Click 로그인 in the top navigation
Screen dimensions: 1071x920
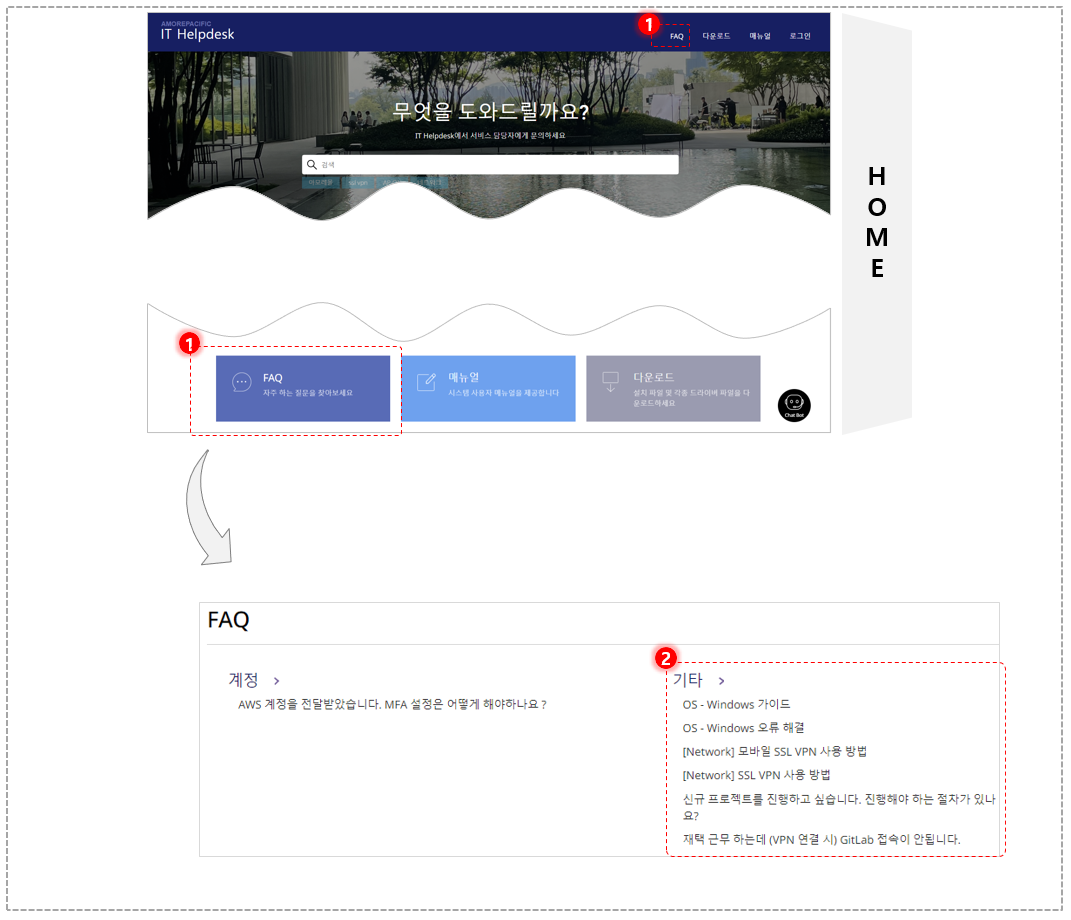click(800, 36)
